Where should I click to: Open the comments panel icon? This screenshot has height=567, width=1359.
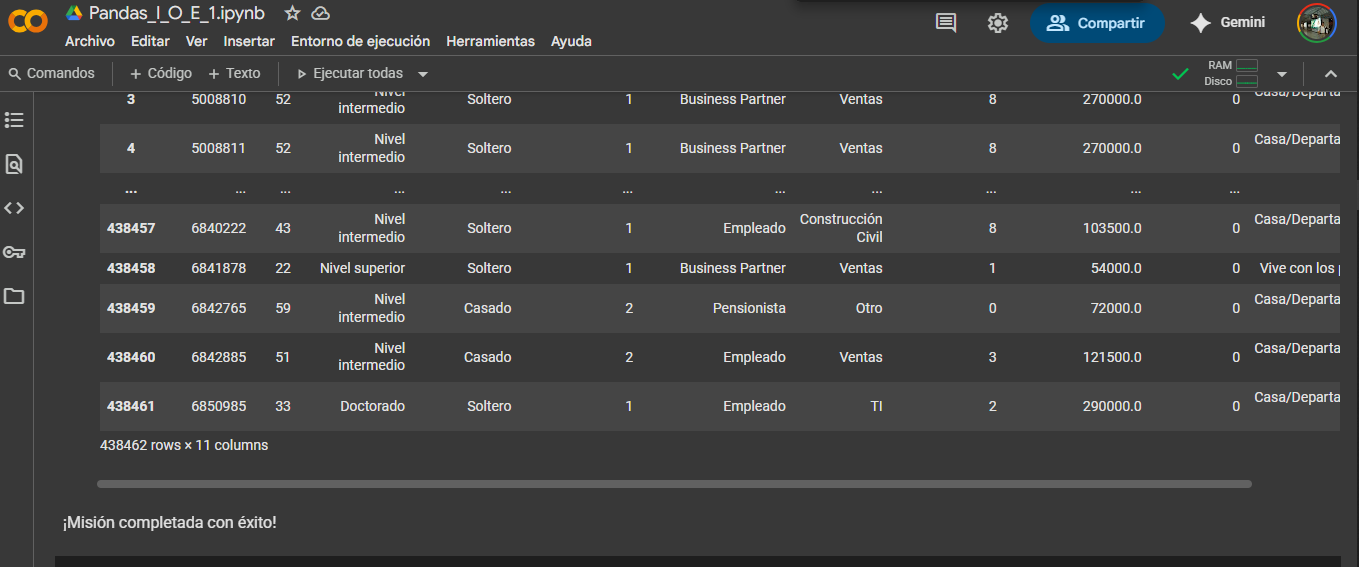click(x=946, y=23)
